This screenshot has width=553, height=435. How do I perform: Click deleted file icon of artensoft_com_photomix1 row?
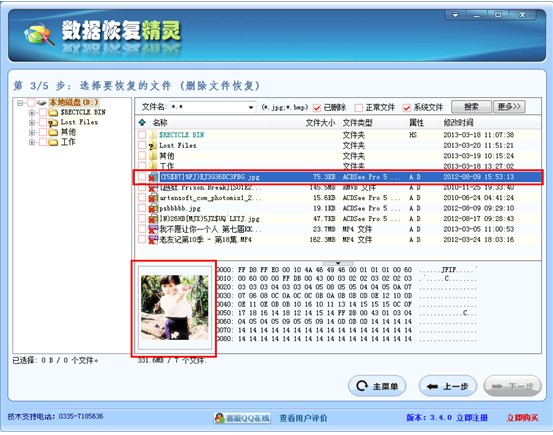[153, 198]
